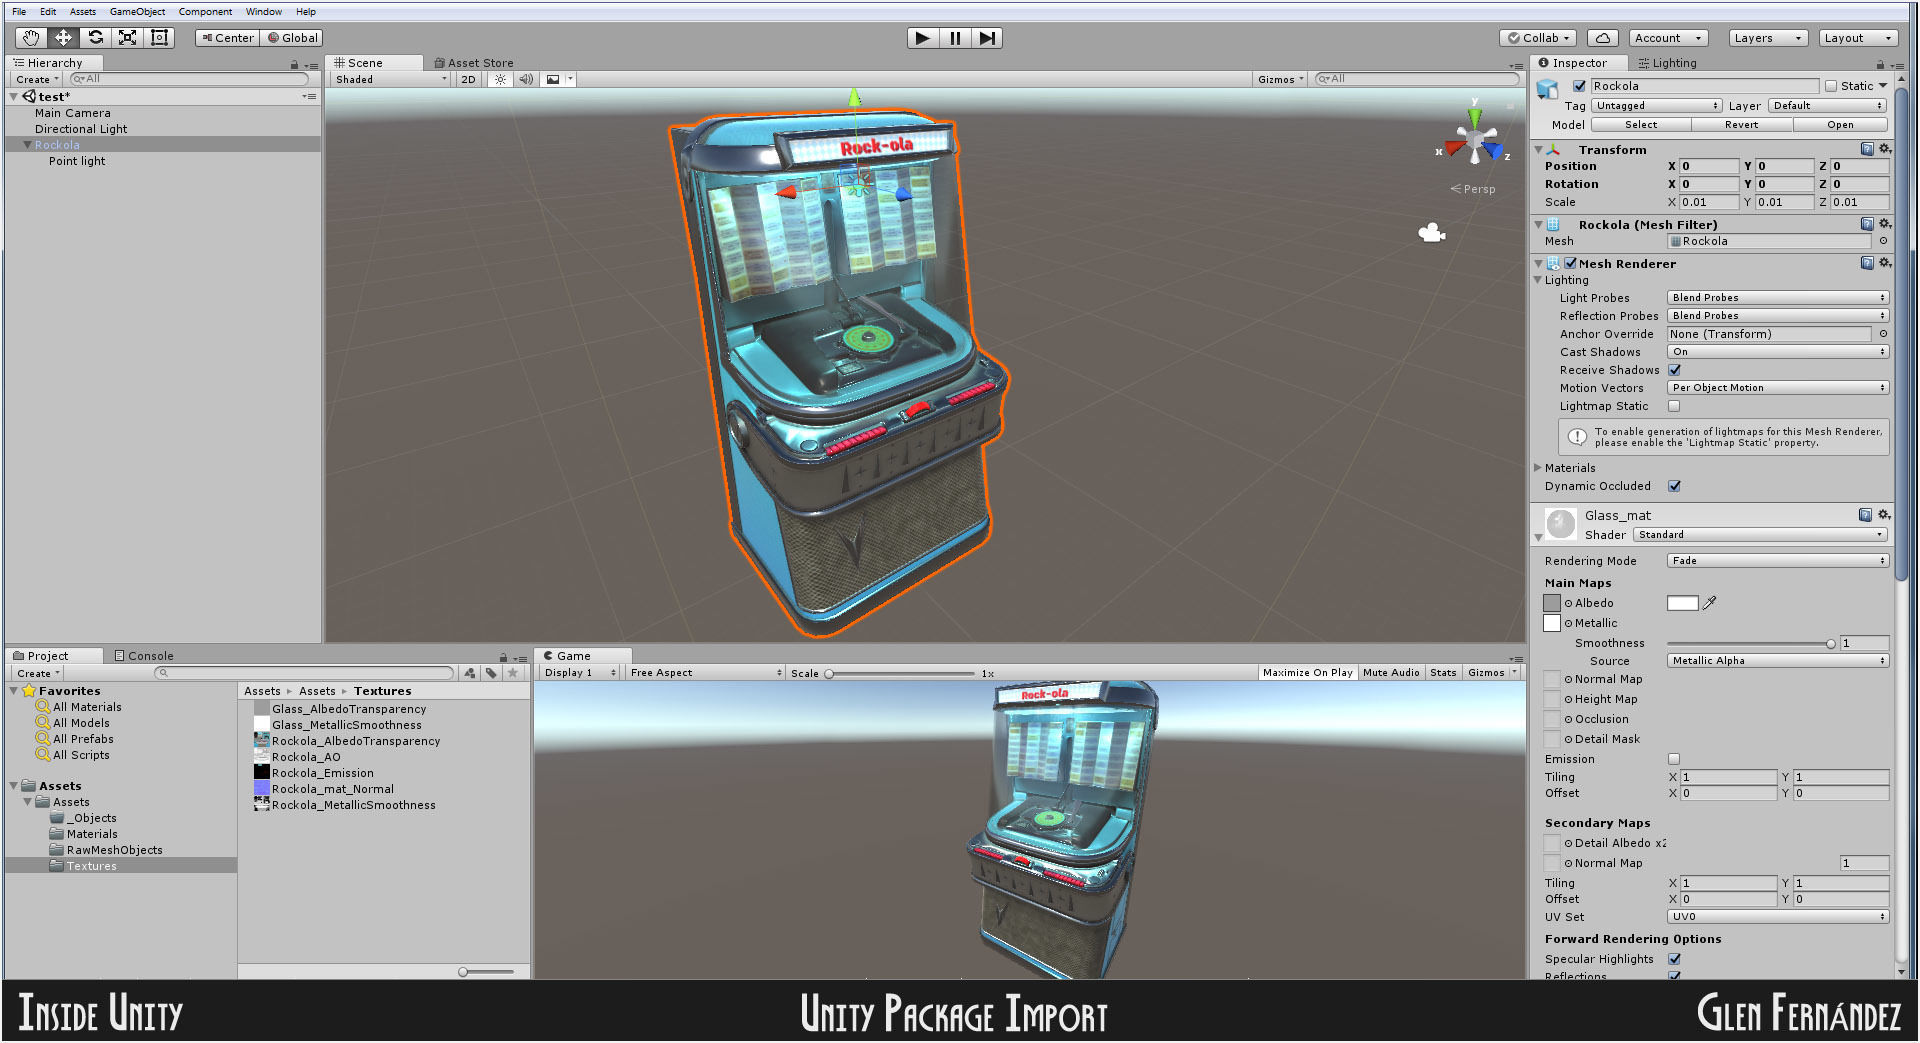Toggle the Static checkbox

[1831, 86]
